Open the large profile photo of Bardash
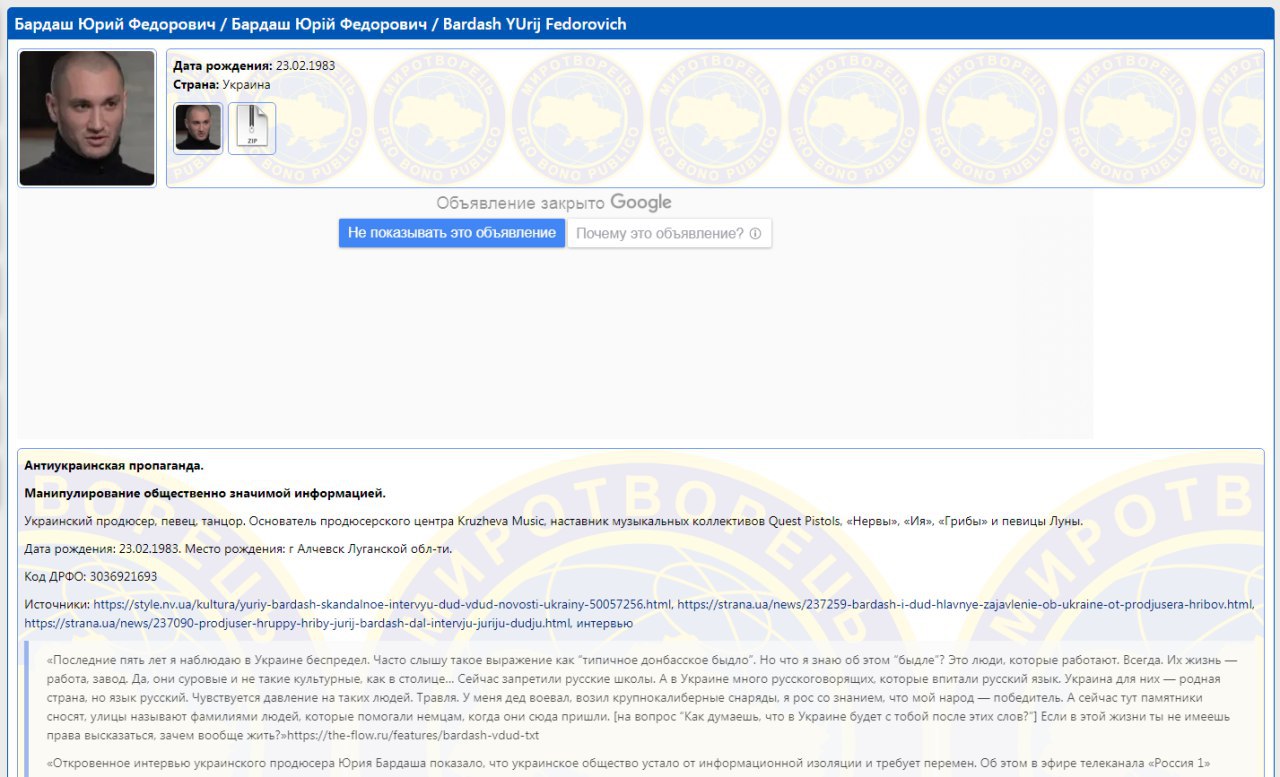The image size is (1280, 777). 87,118
